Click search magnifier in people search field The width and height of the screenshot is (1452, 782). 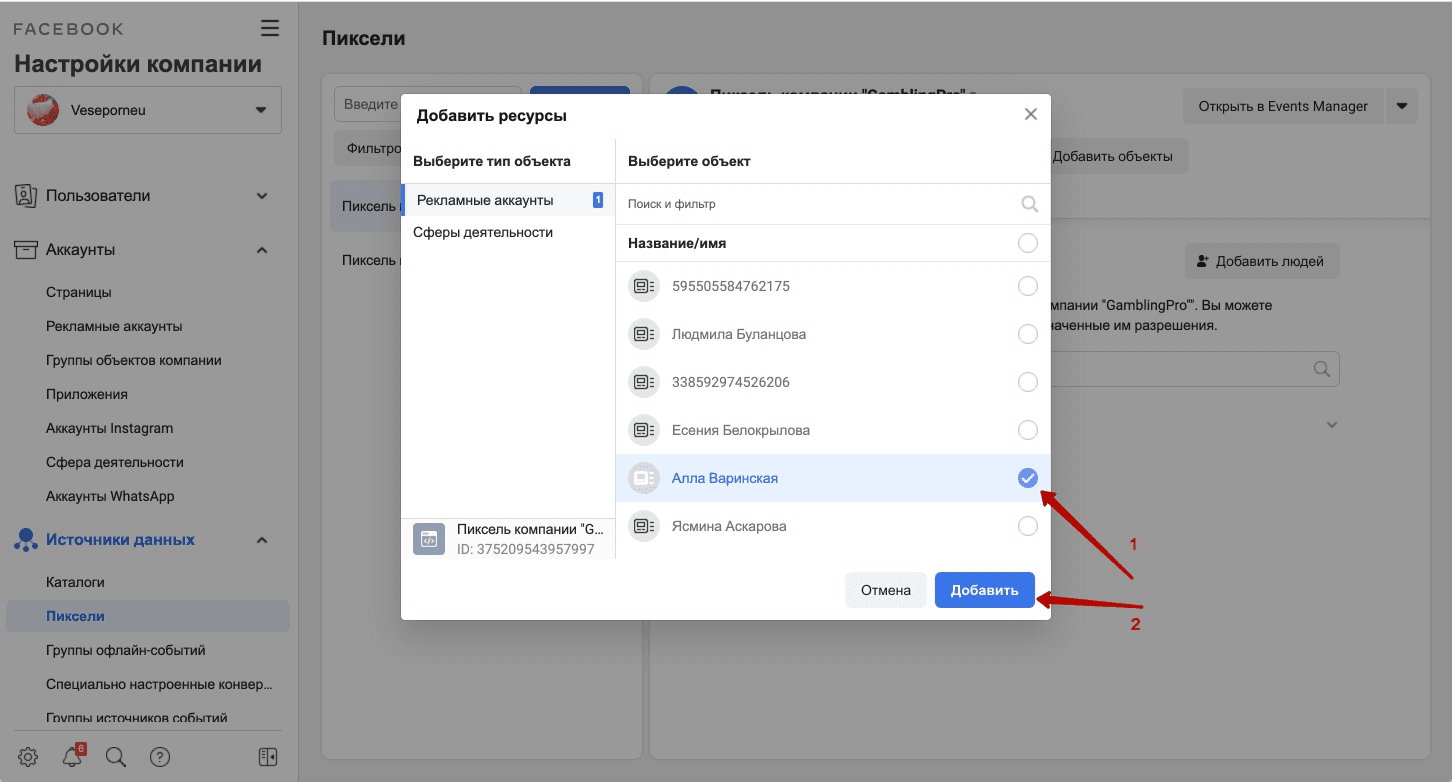click(x=1322, y=369)
